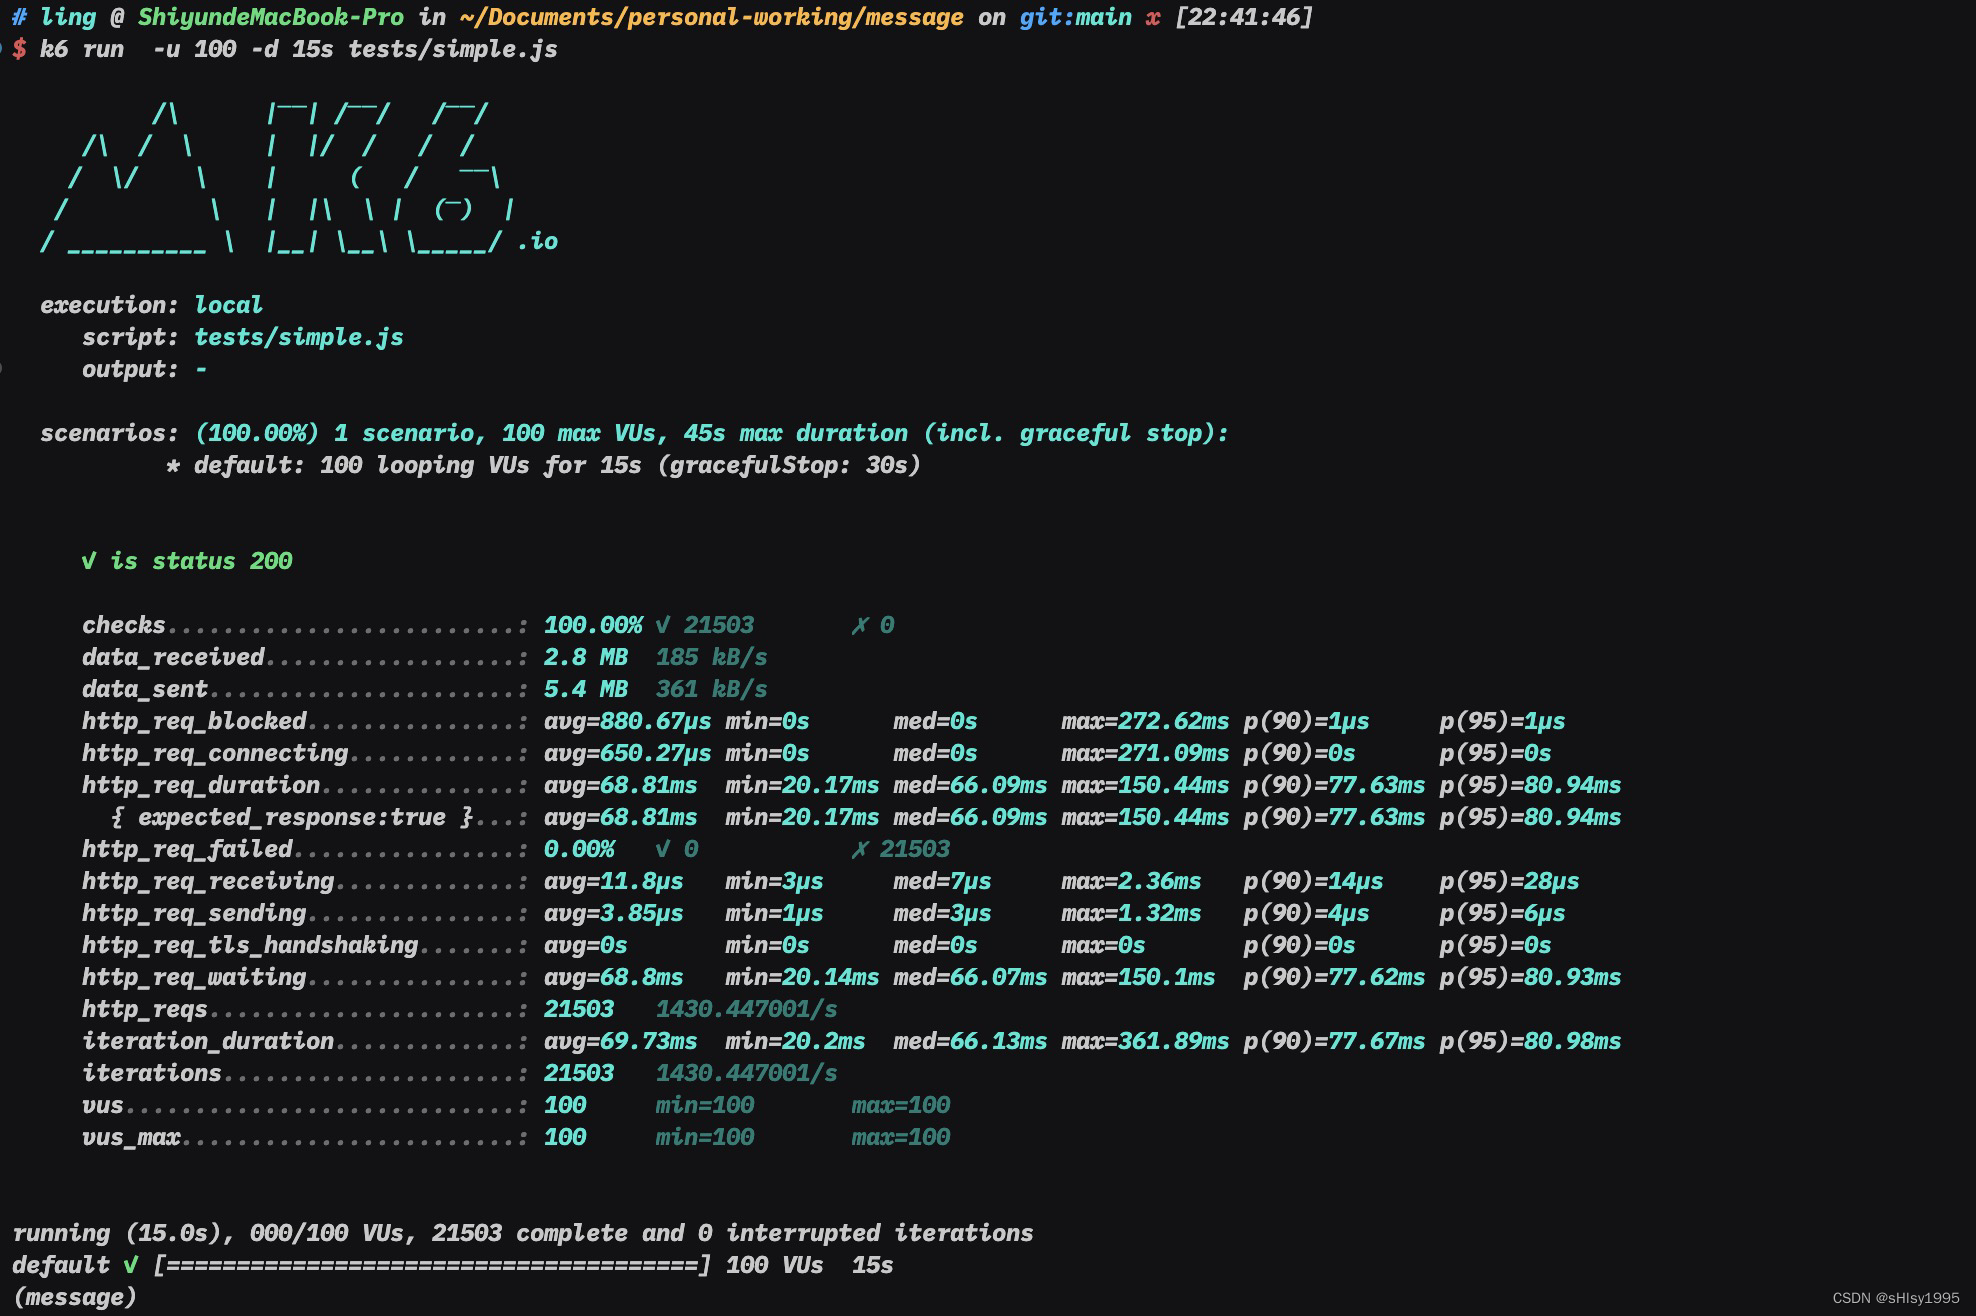1976x1316 pixels.
Task: Click http_req_failed value '0.00%'
Action: [x=579, y=849]
